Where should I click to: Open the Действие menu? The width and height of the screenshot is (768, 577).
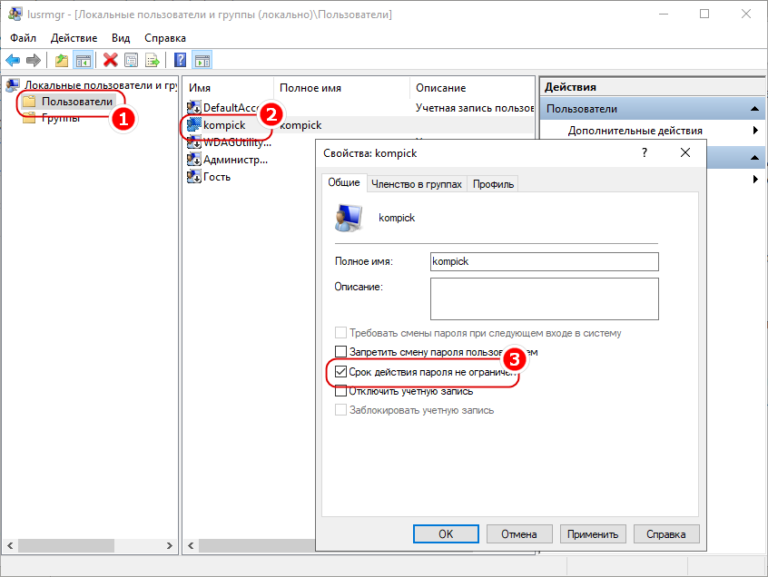point(73,37)
